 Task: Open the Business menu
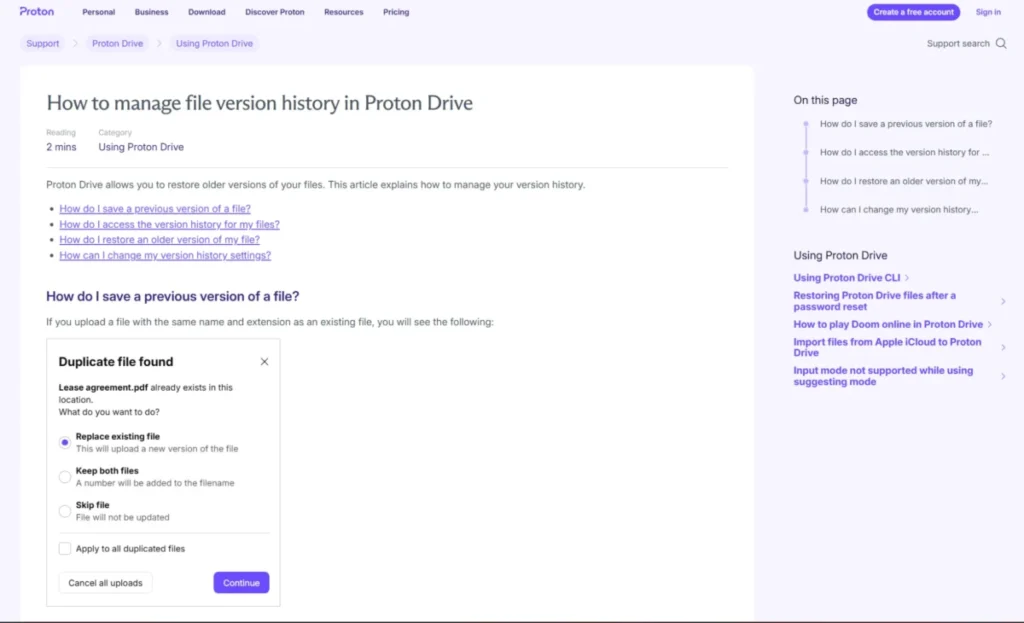click(152, 12)
